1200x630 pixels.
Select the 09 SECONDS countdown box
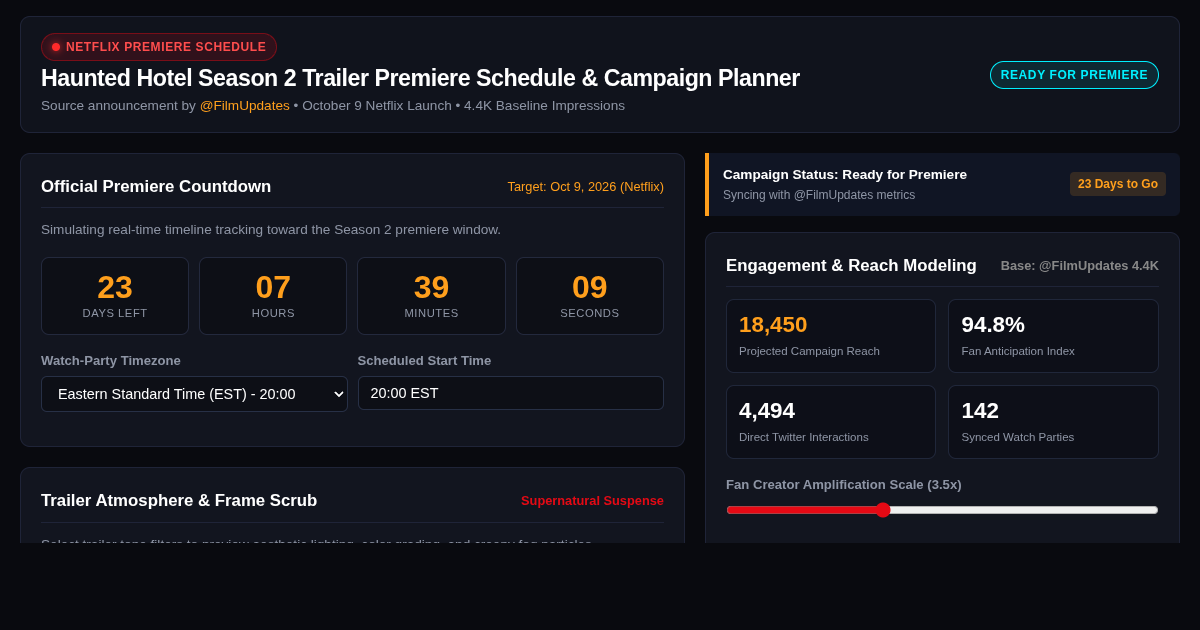[590, 296]
